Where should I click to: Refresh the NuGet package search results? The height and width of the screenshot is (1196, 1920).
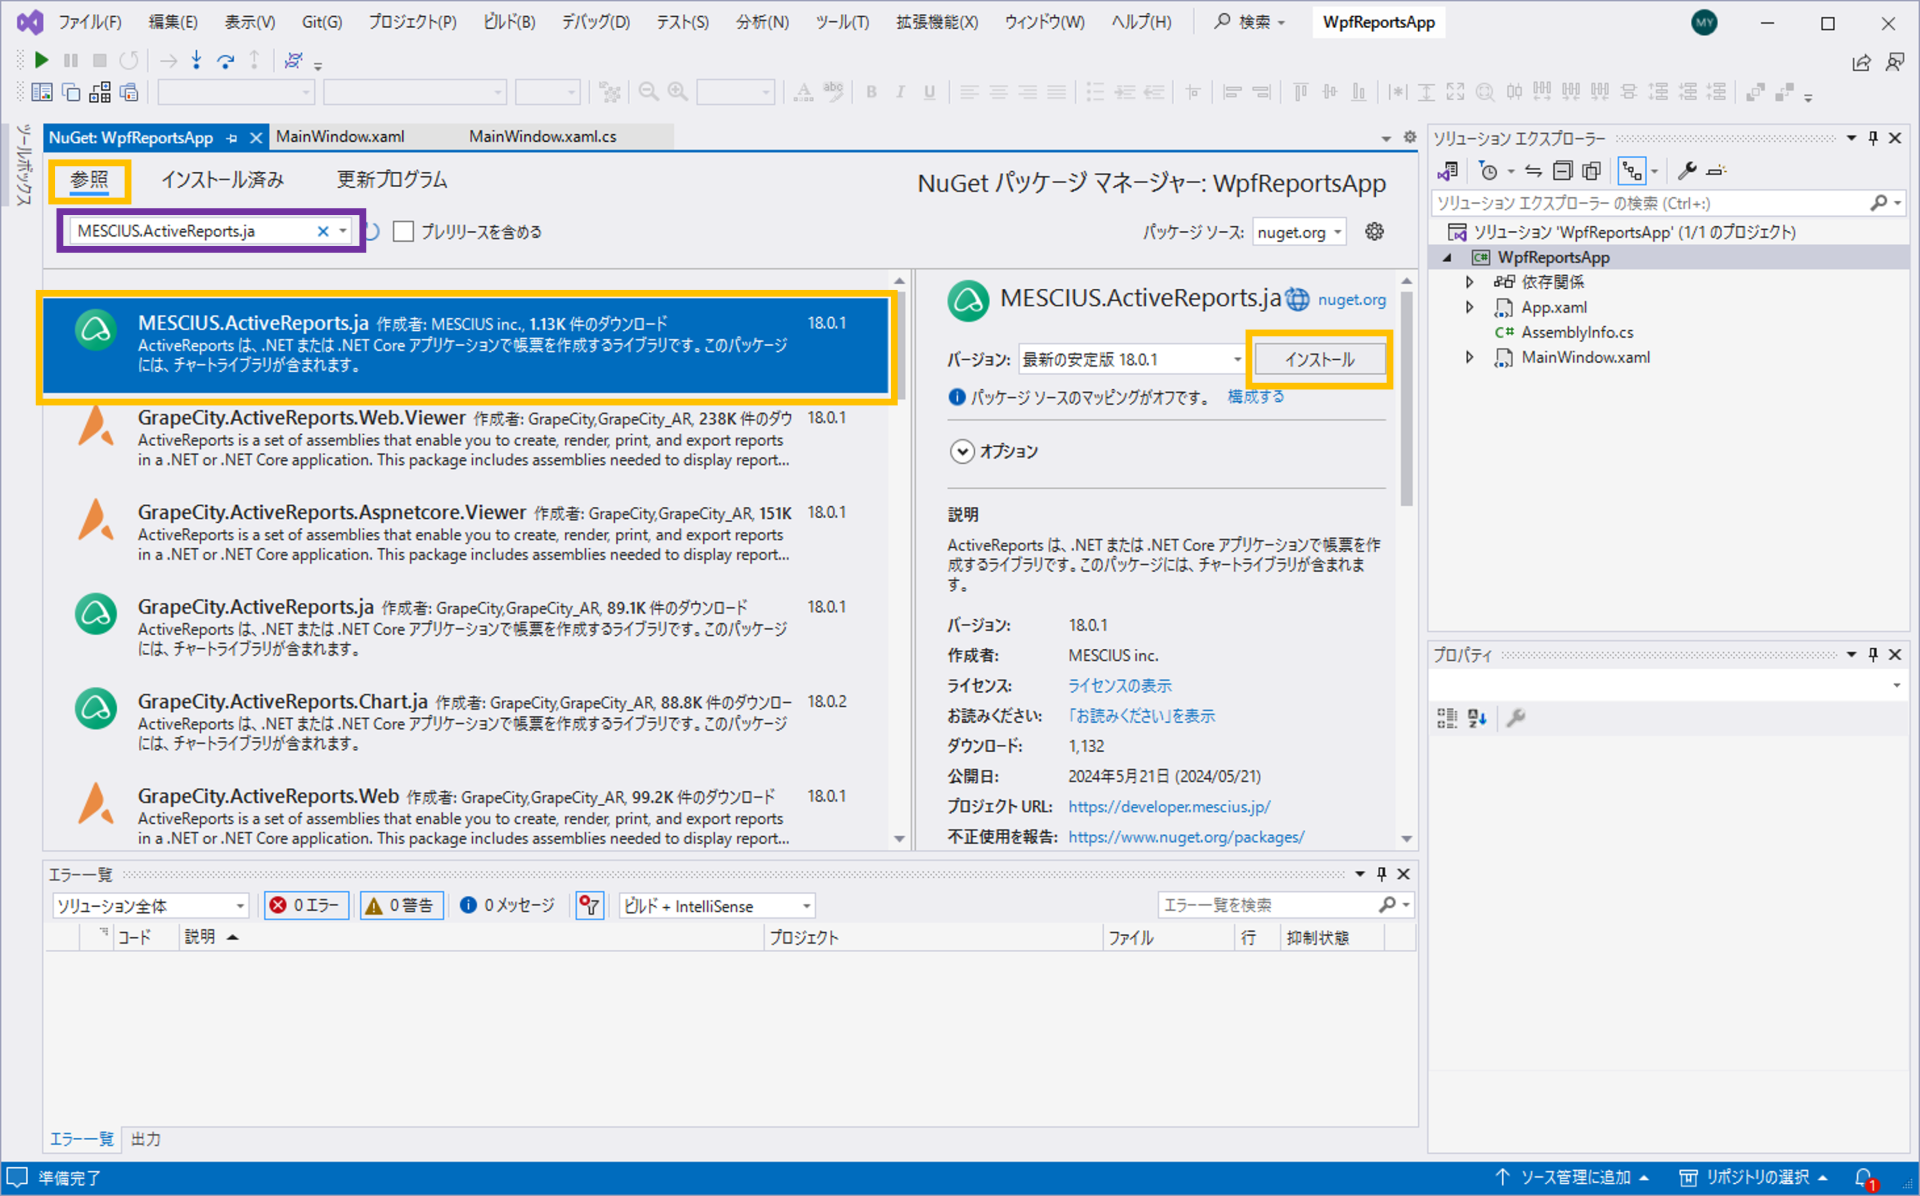[372, 232]
